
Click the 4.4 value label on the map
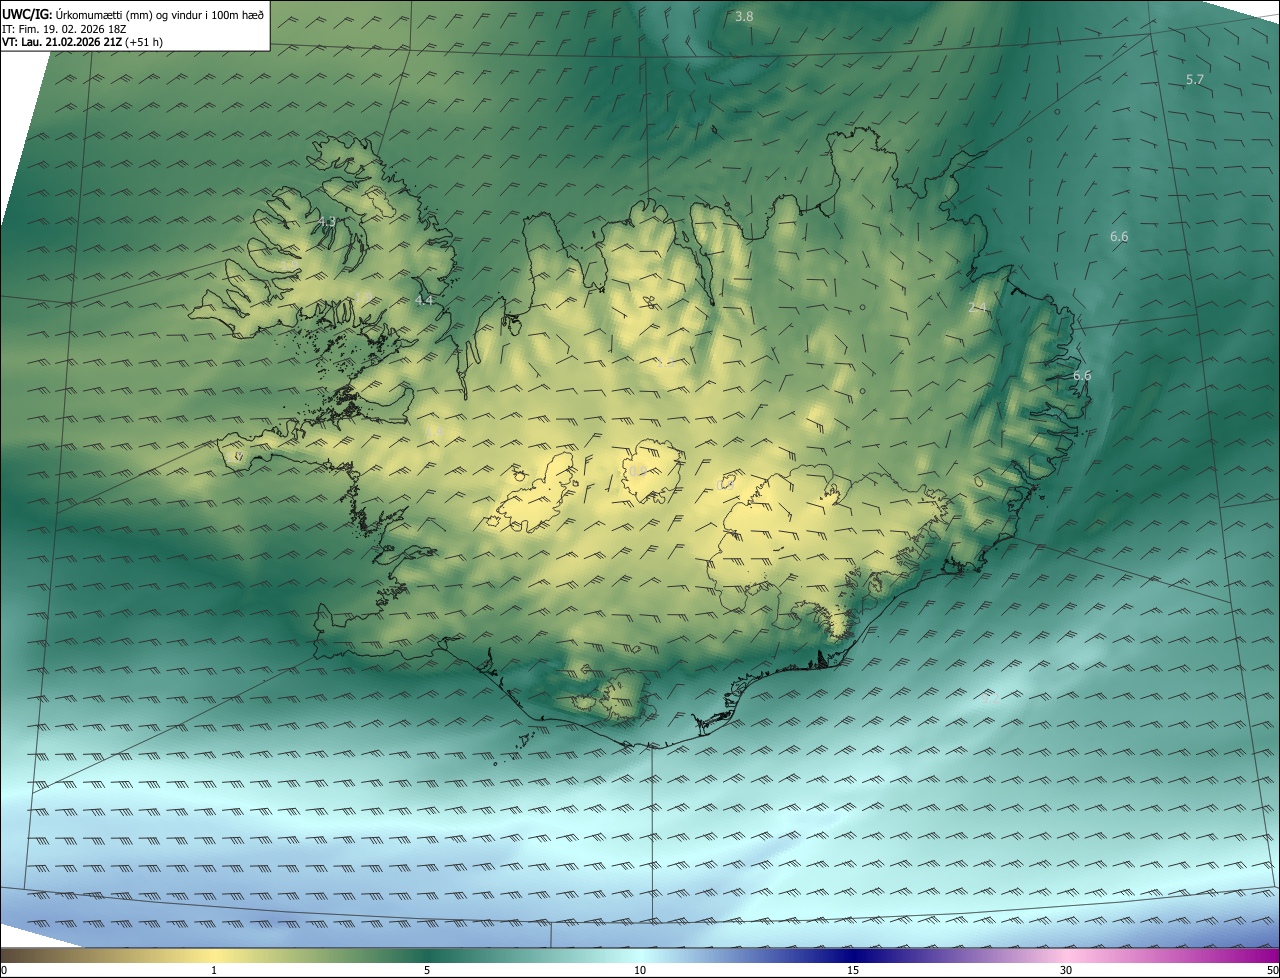[424, 300]
